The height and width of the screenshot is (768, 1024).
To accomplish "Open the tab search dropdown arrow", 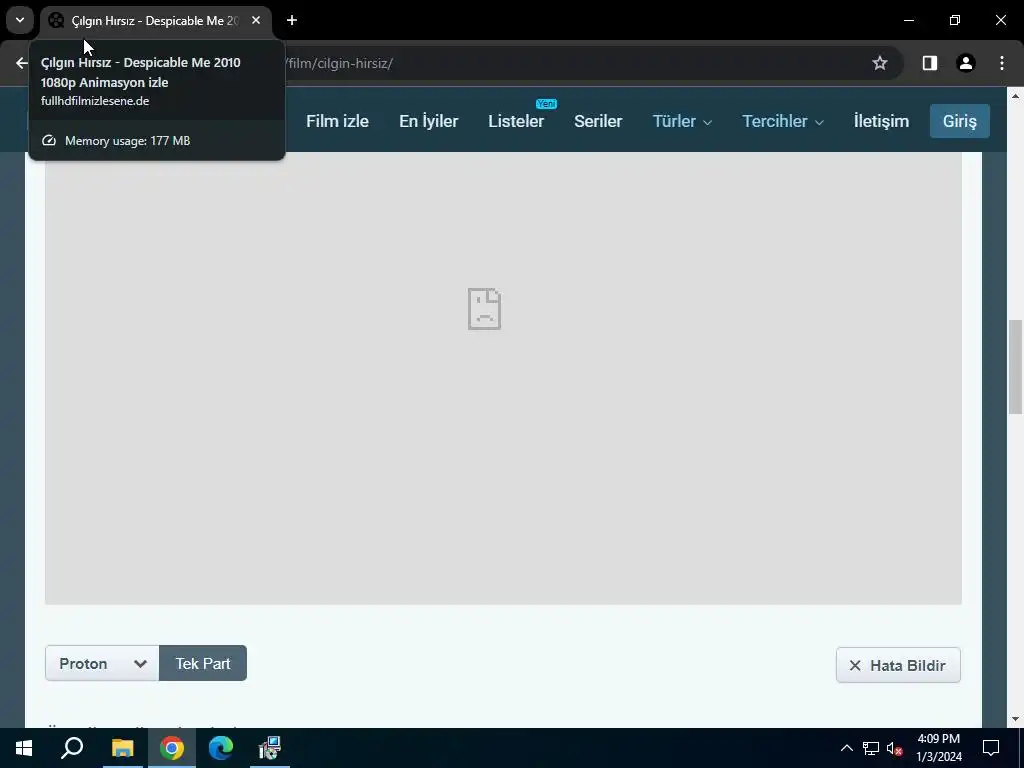I will pos(20,20).
